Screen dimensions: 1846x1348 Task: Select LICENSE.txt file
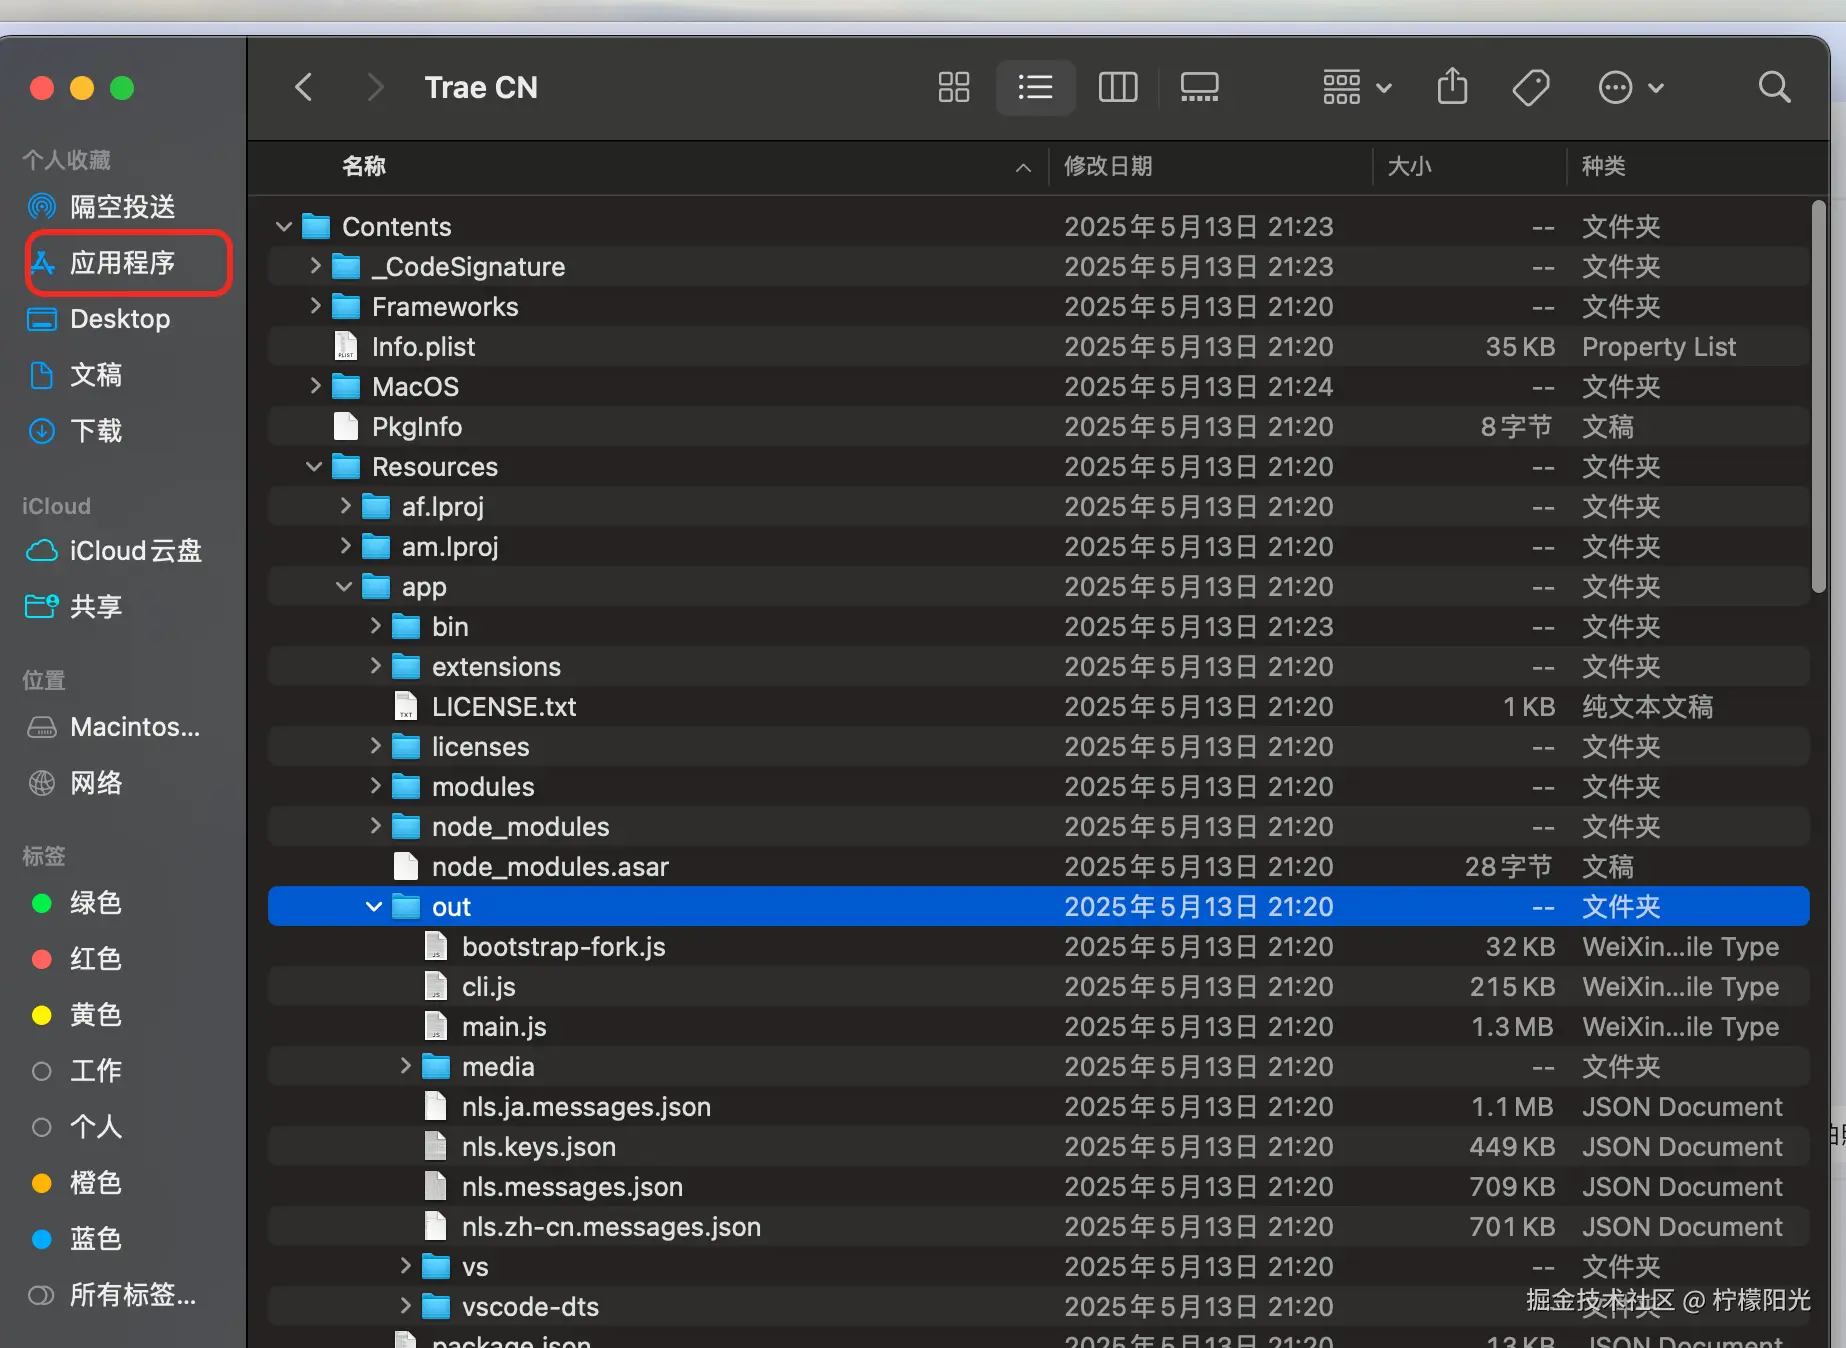coord(1039,707)
